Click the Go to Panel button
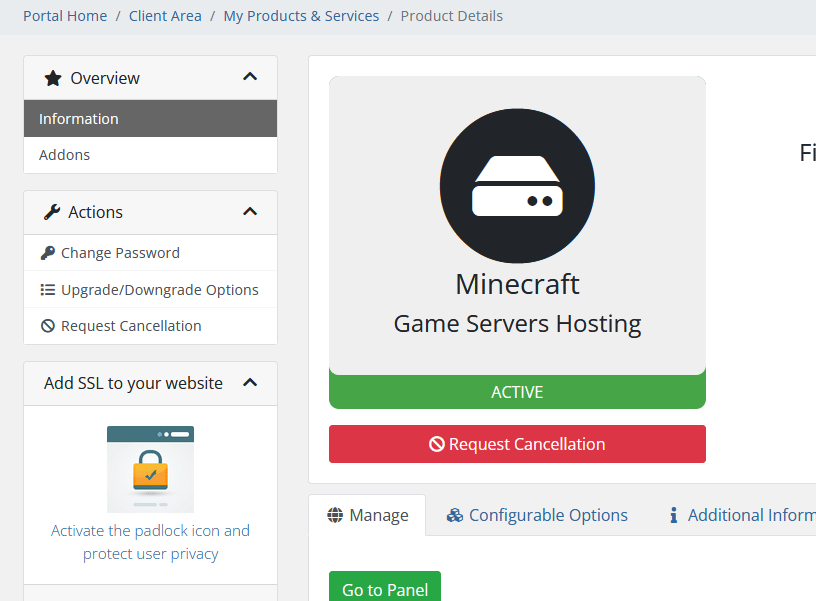This screenshot has height=601, width=816. pyautogui.click(x=385, y=587)
